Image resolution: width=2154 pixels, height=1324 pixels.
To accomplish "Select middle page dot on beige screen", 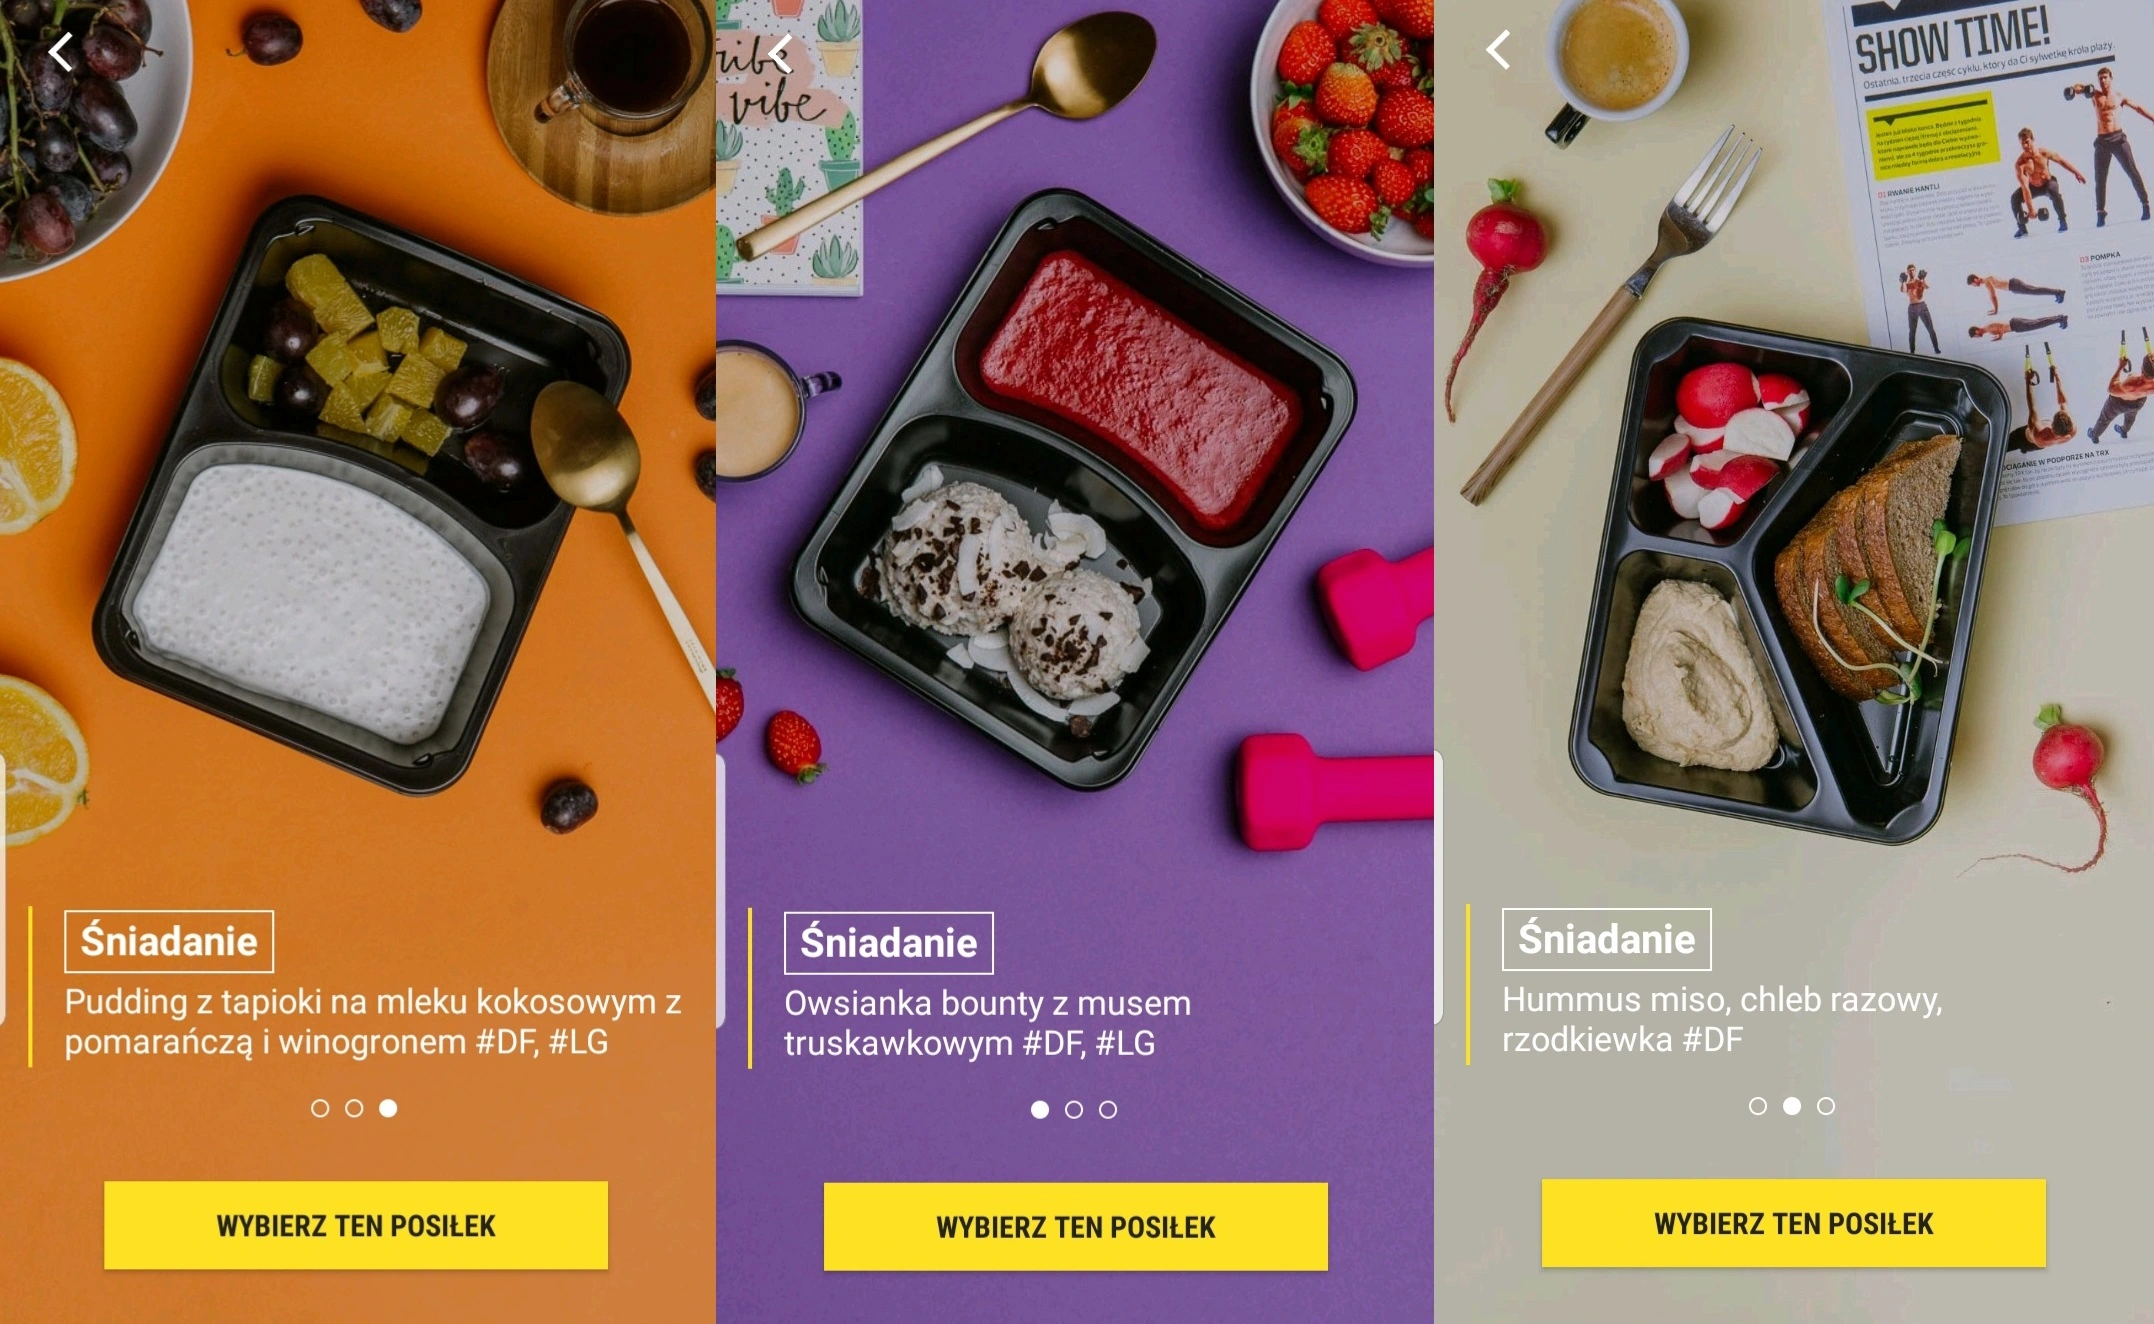I will pyautogui.click(x=1792, y=1106).
